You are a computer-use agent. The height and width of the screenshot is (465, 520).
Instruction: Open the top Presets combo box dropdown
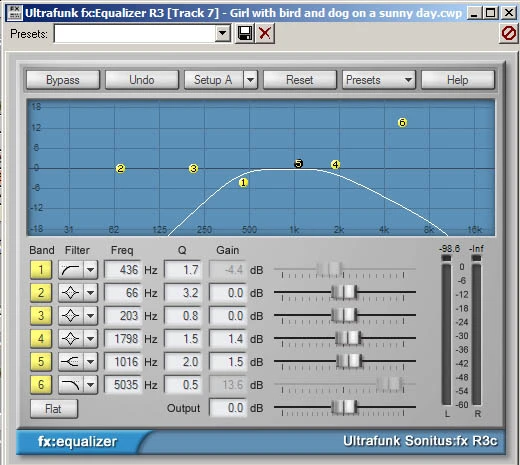coord(223,34)
